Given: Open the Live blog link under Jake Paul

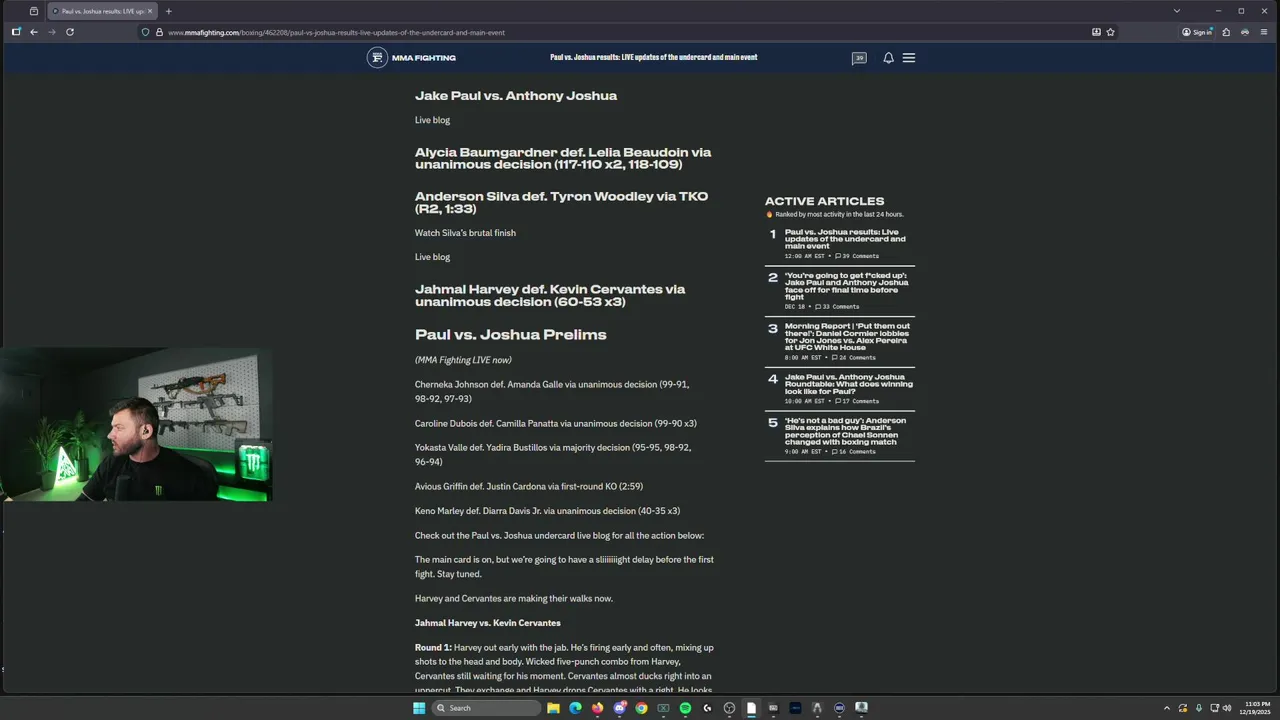Looking at the screenshot, I should pos(432,120).
